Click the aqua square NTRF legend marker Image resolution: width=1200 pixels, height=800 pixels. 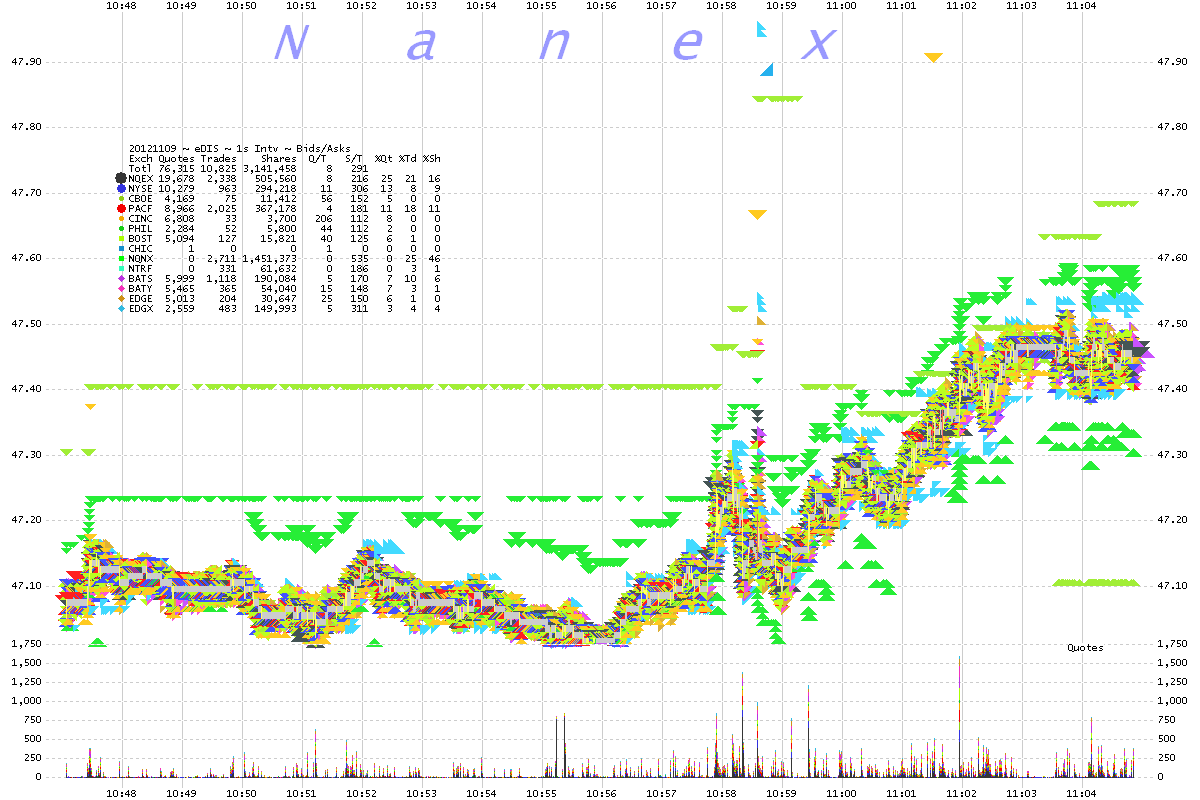point(121,268)
